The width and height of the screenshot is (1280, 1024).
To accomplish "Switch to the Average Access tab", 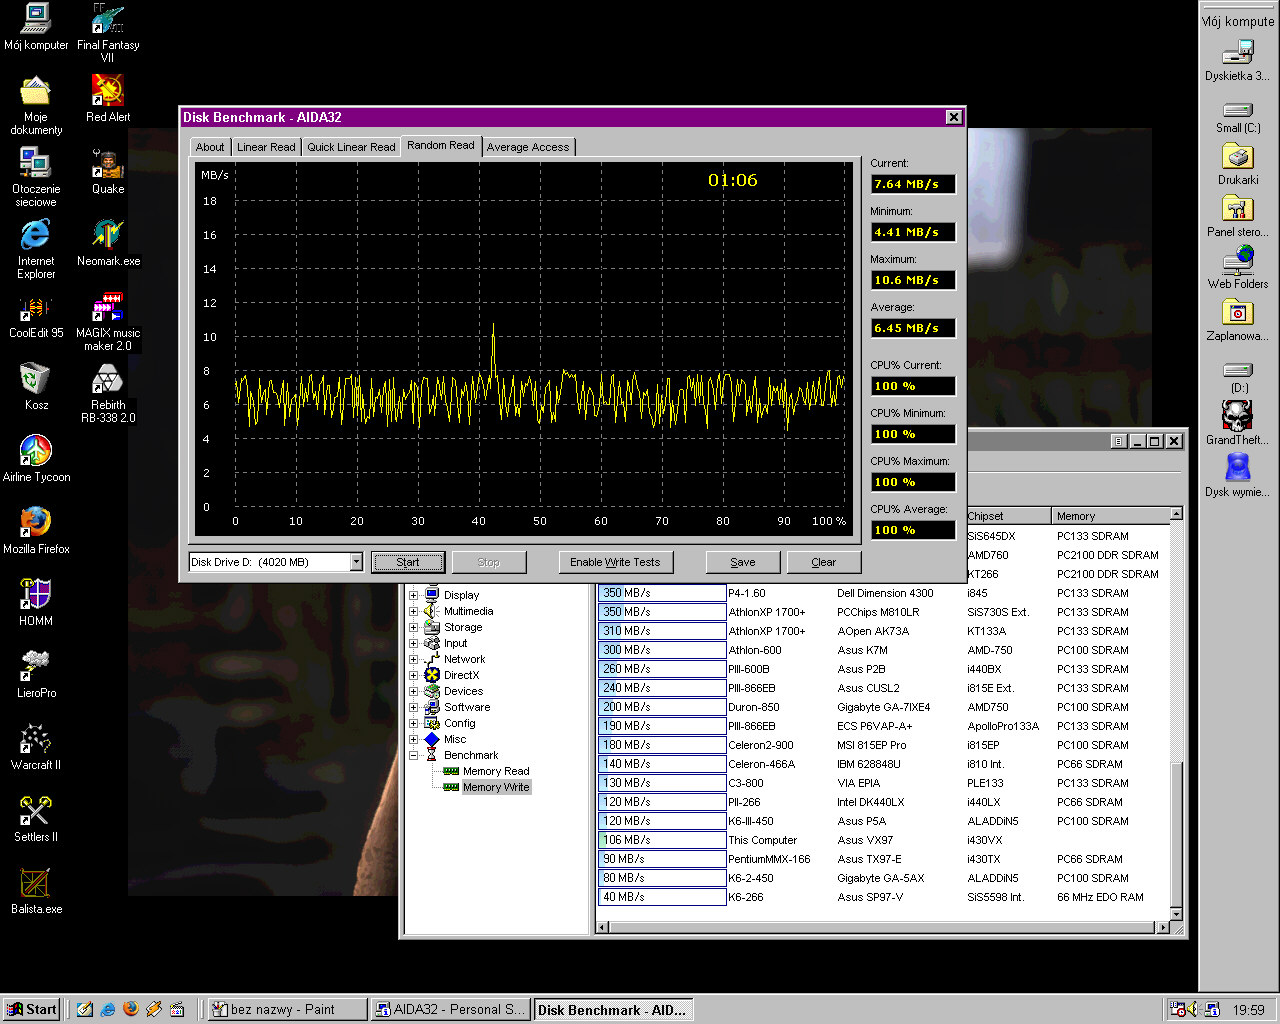I will 528,147.
